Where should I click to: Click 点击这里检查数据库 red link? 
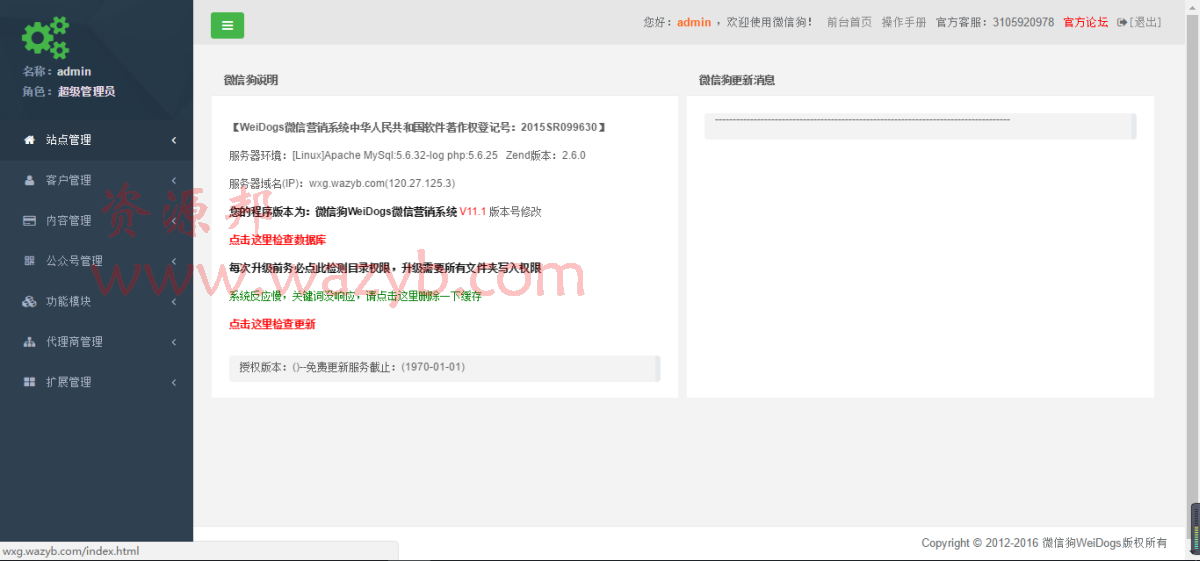(x=277, y=240)
